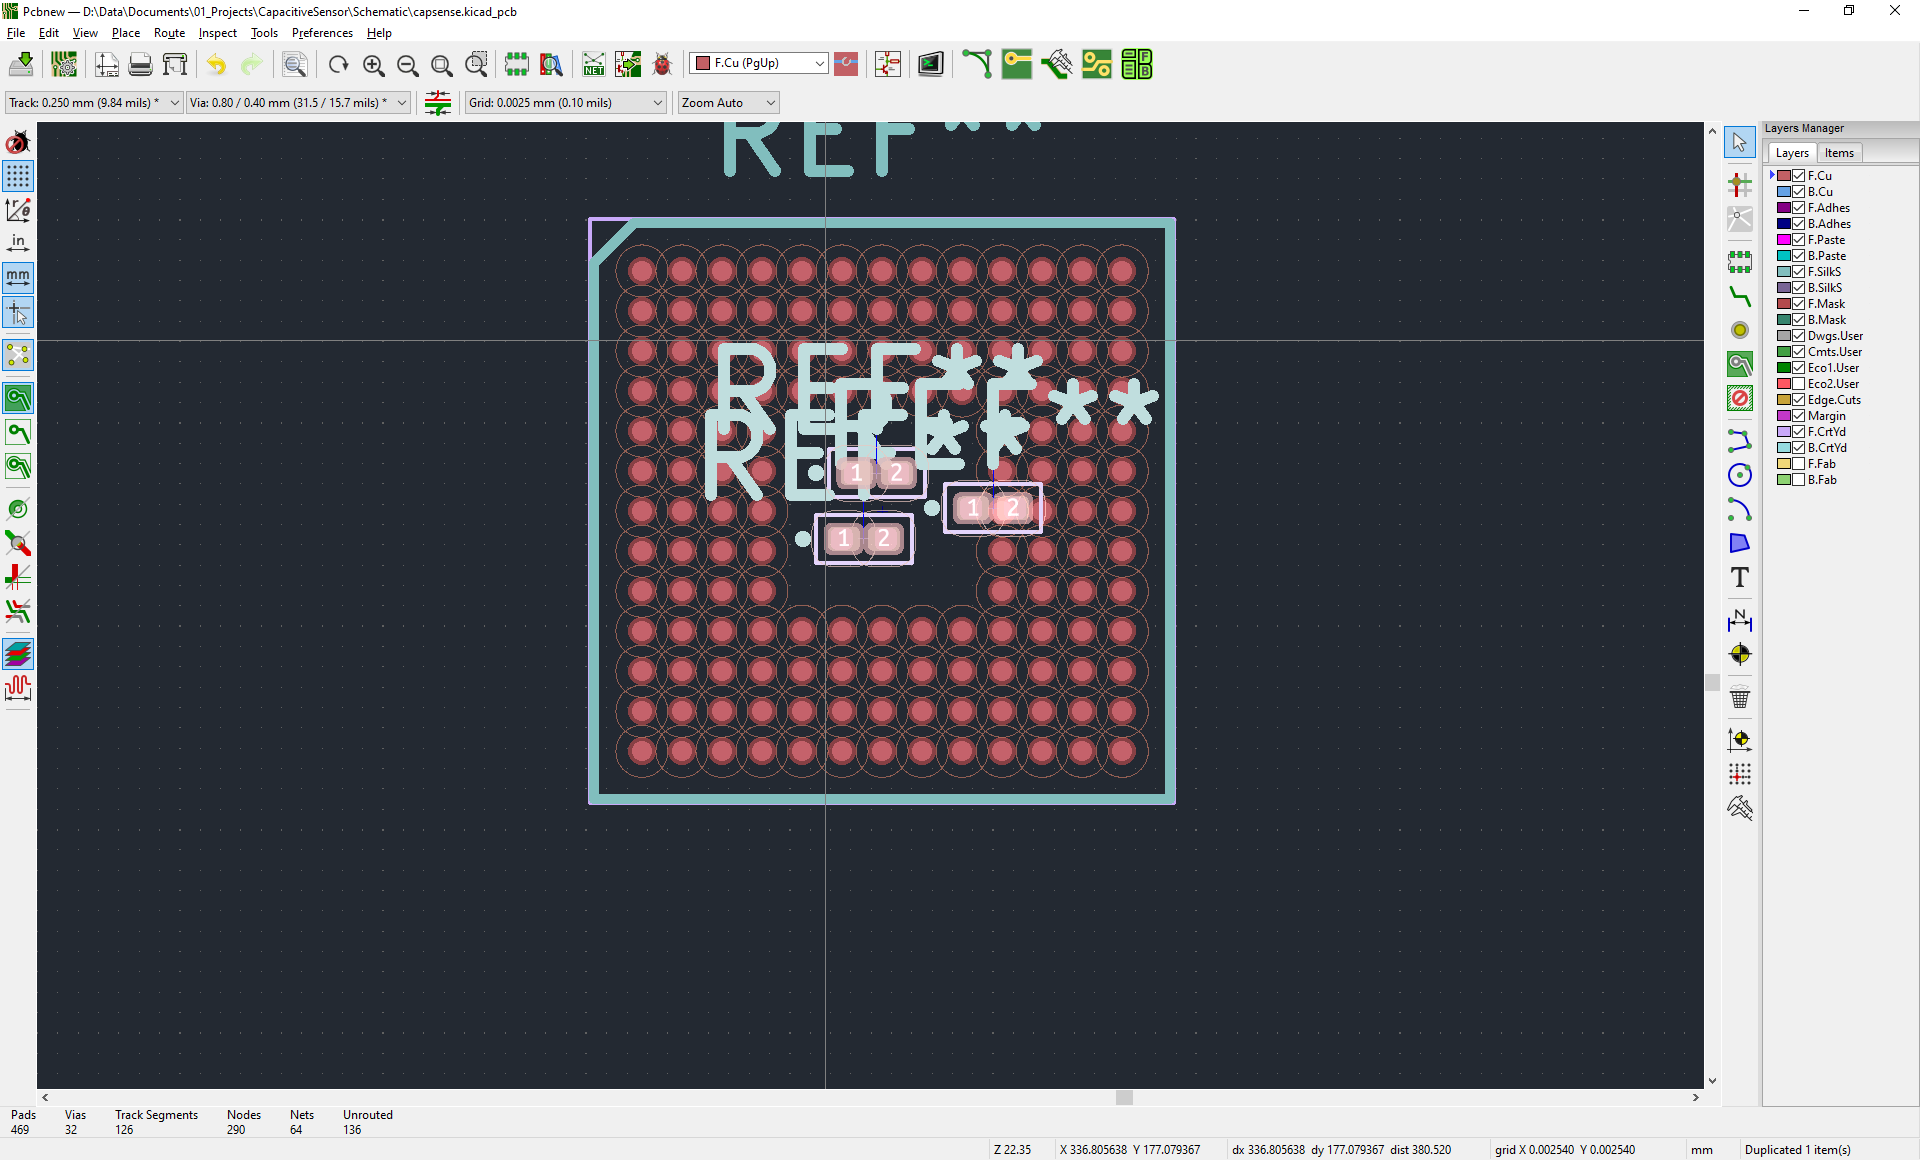Click the Route tracks tool icon

coord(1740,296)
